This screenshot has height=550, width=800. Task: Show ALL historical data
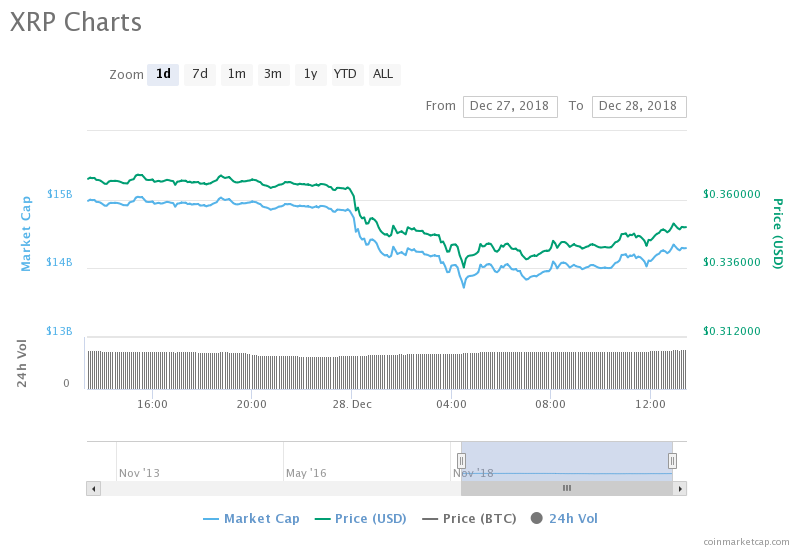pos(384,74)
